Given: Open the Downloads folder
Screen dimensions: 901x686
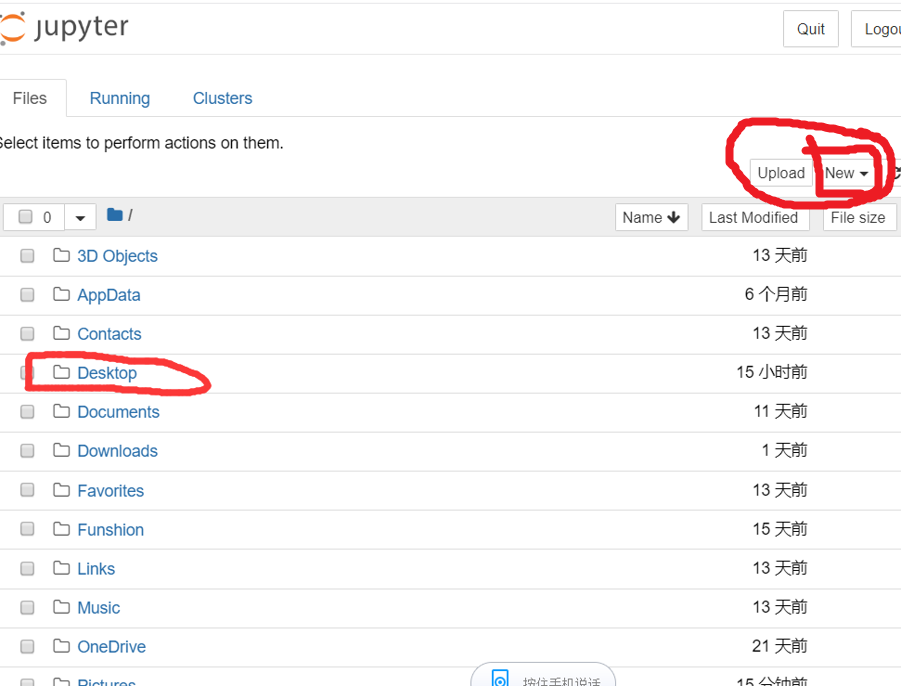Looking at the screenshot, I should click(x=117, y=451).
